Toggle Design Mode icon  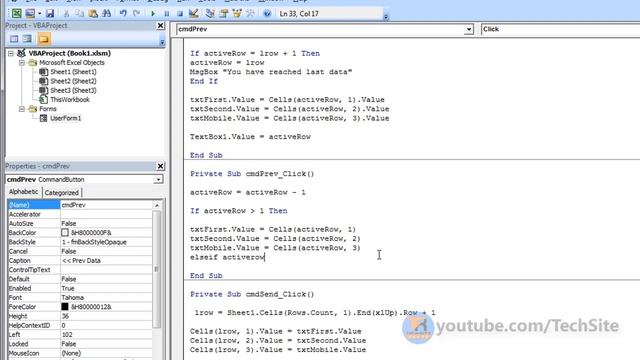tap(193, 13)
